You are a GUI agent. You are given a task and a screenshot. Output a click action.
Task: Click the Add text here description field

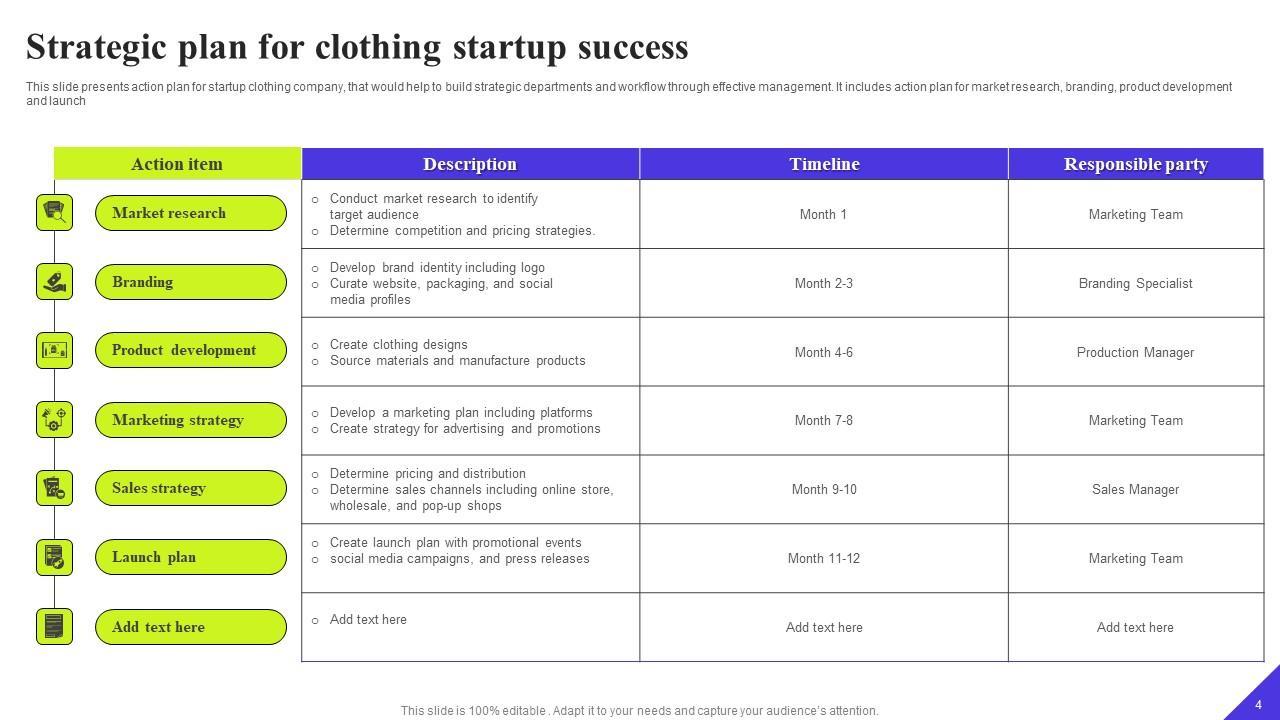coord(368,620)
